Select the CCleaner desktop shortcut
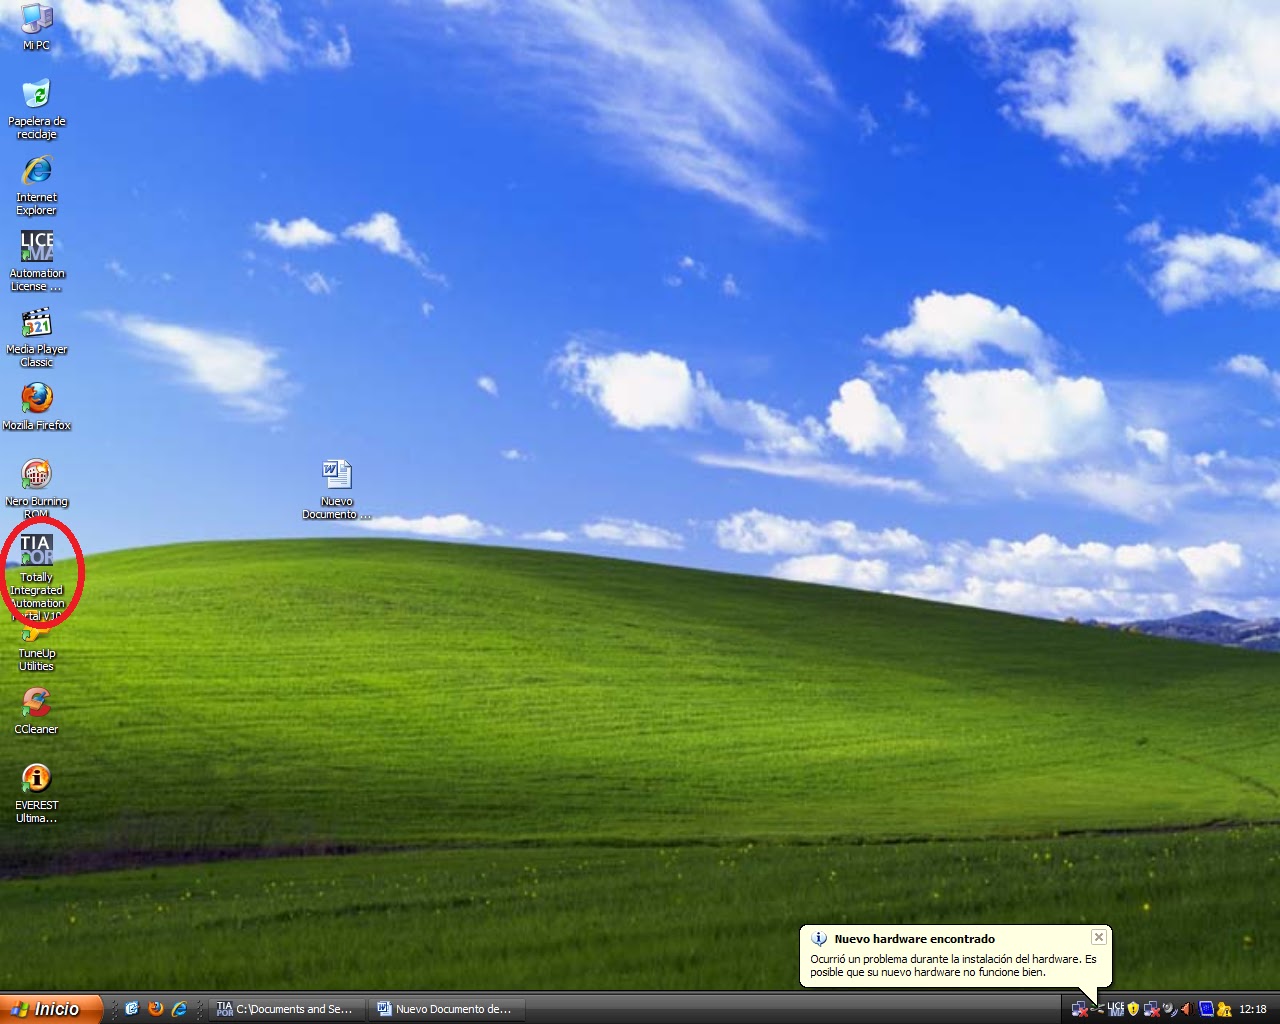Screen dimensions: 1280x1024 pos(36,710)
